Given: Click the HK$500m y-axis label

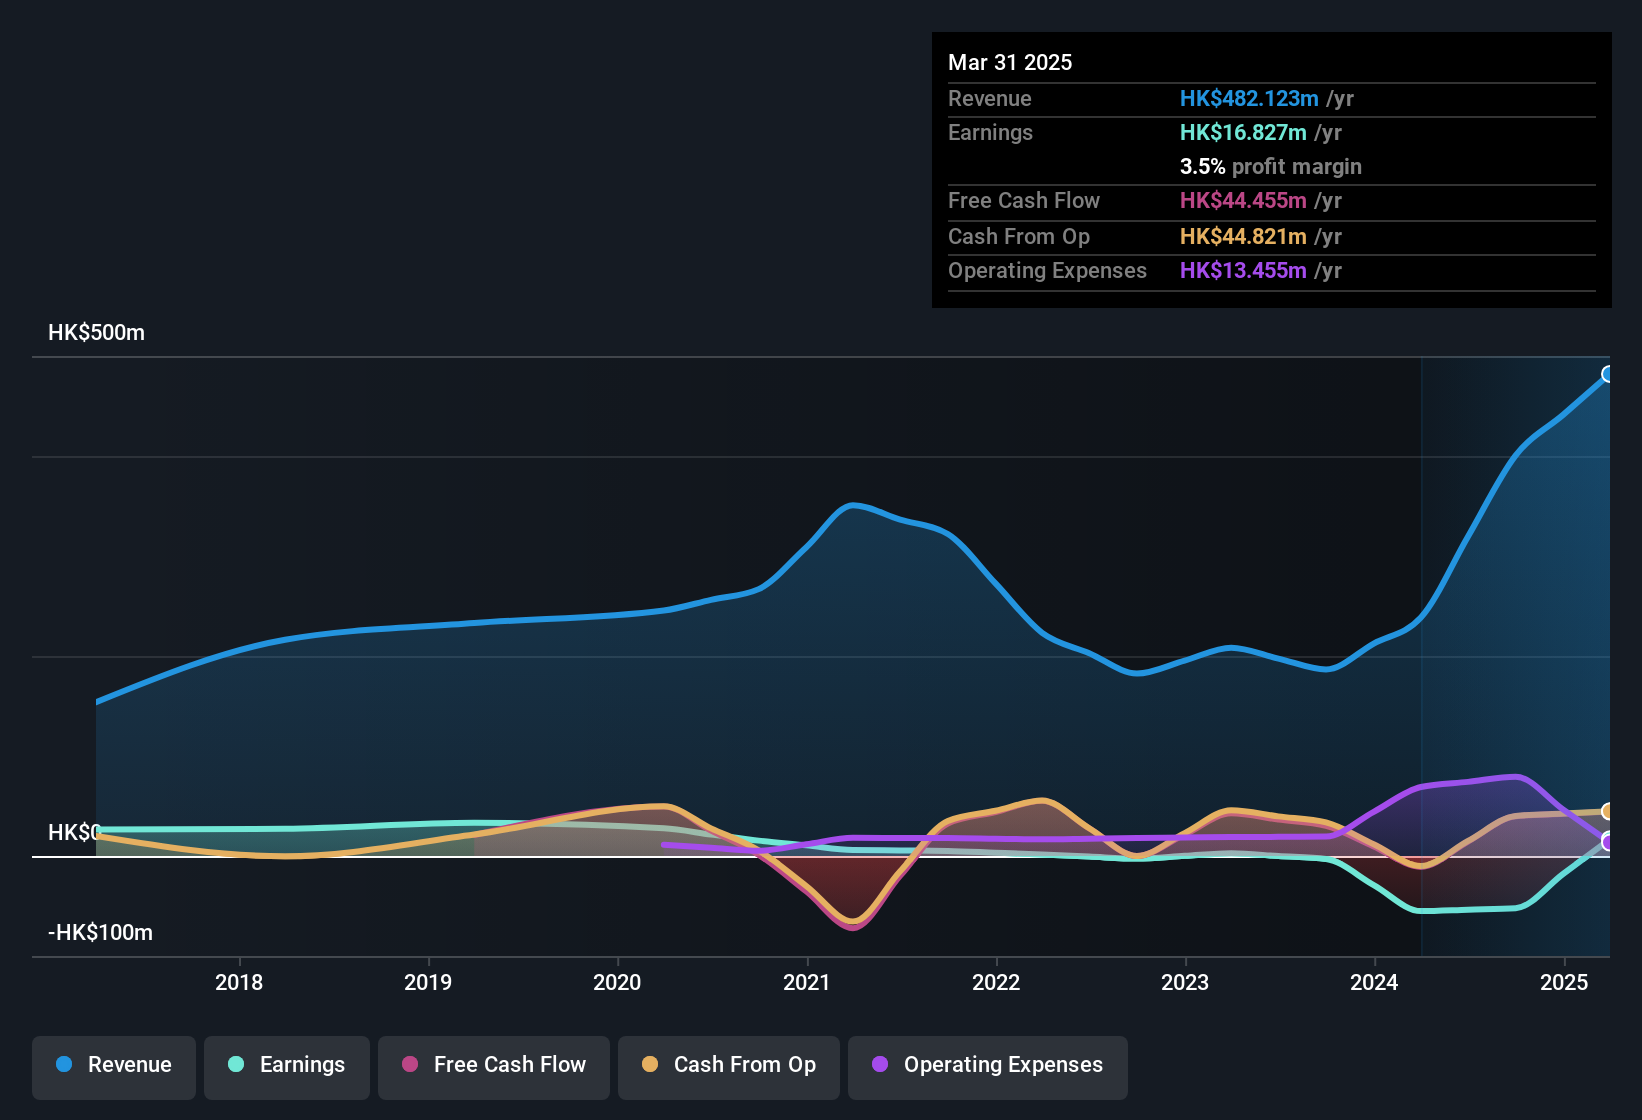Looking at the screenshot, I should pyautogui.click(x=96, y=333).
